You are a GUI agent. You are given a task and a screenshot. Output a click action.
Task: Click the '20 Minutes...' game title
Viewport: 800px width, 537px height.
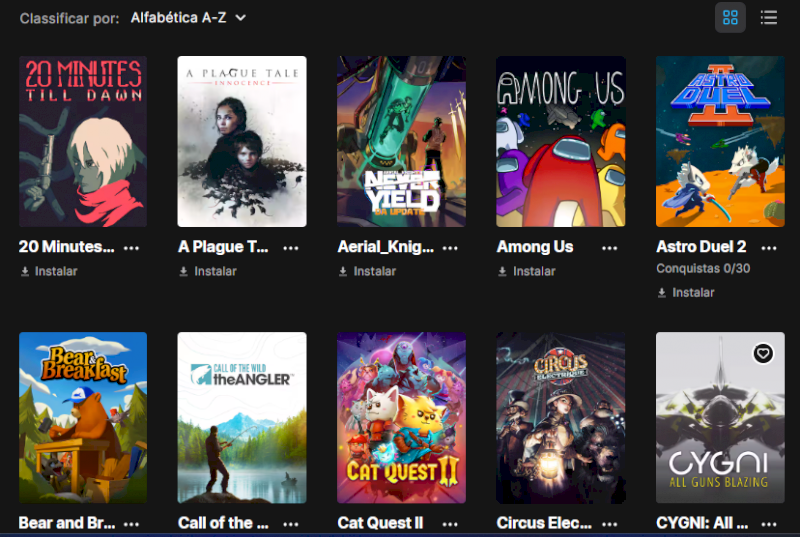[x=66, y=247]
